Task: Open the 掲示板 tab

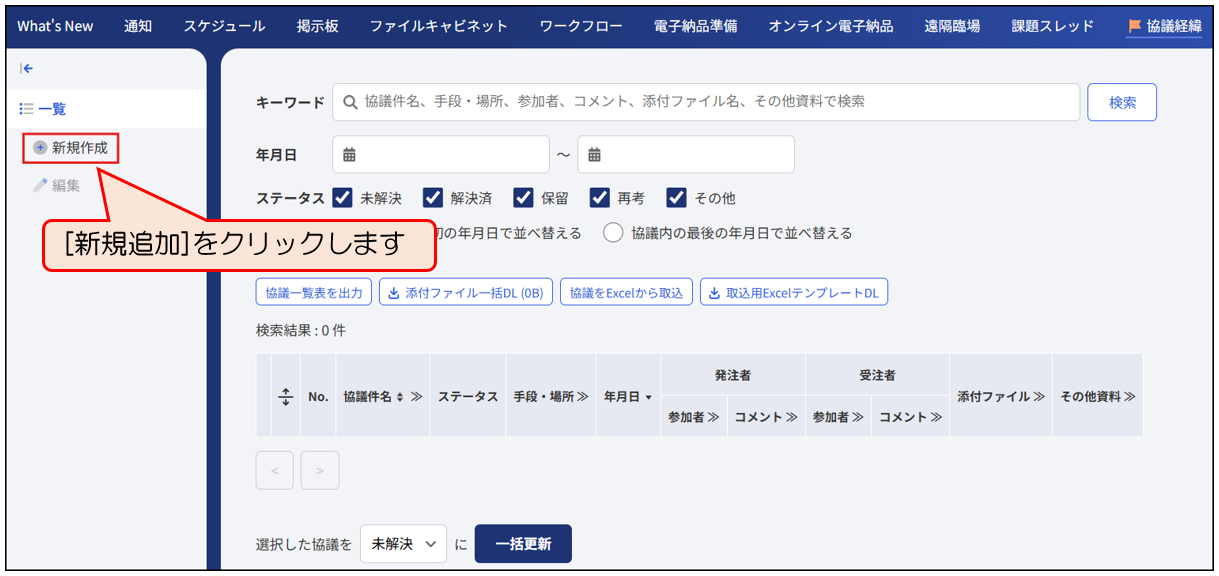Action: 318,26
